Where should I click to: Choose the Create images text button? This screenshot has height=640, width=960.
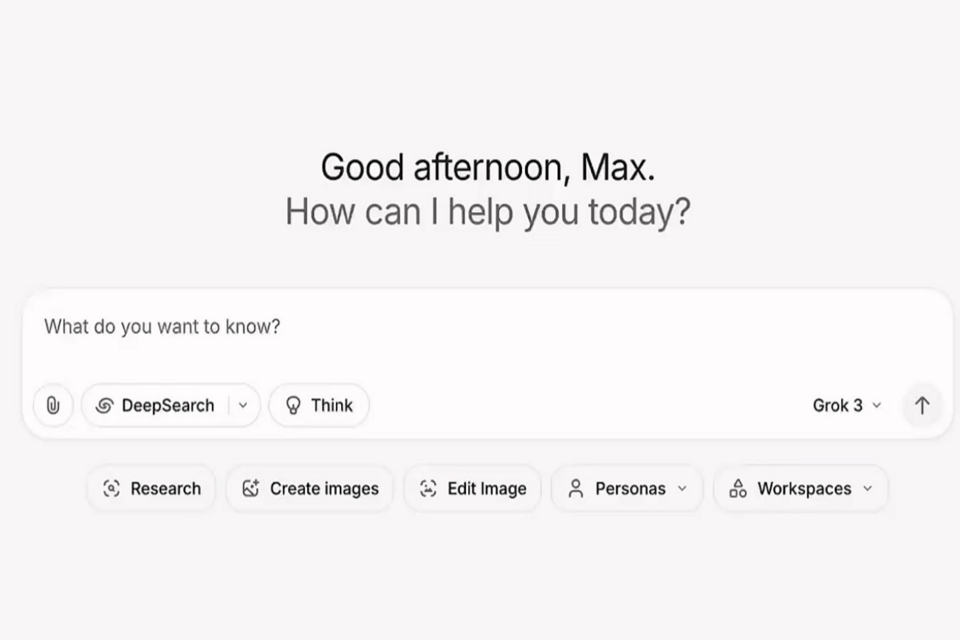coord(324,488)
